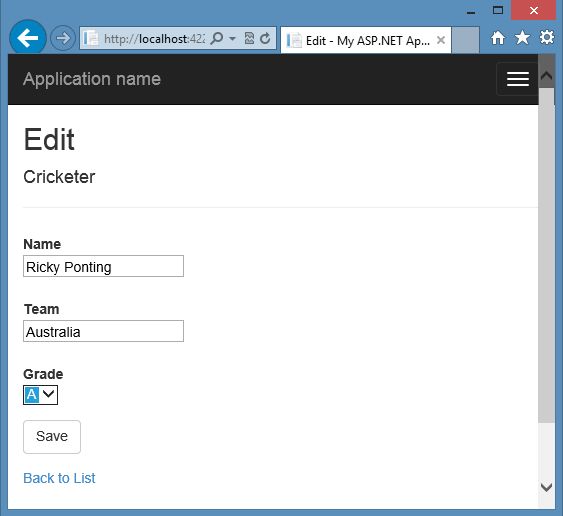The image size is (563, 516).
Task: Toggle the compatibility view icon
Action: click(249, 38)
